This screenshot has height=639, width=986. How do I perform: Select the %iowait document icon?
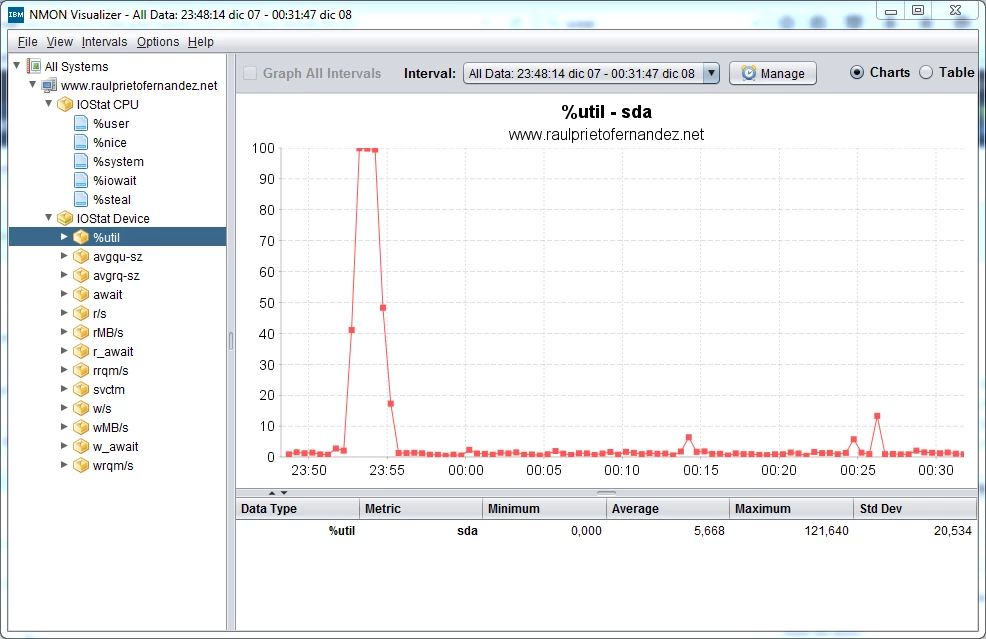click(x=81, y=180)
